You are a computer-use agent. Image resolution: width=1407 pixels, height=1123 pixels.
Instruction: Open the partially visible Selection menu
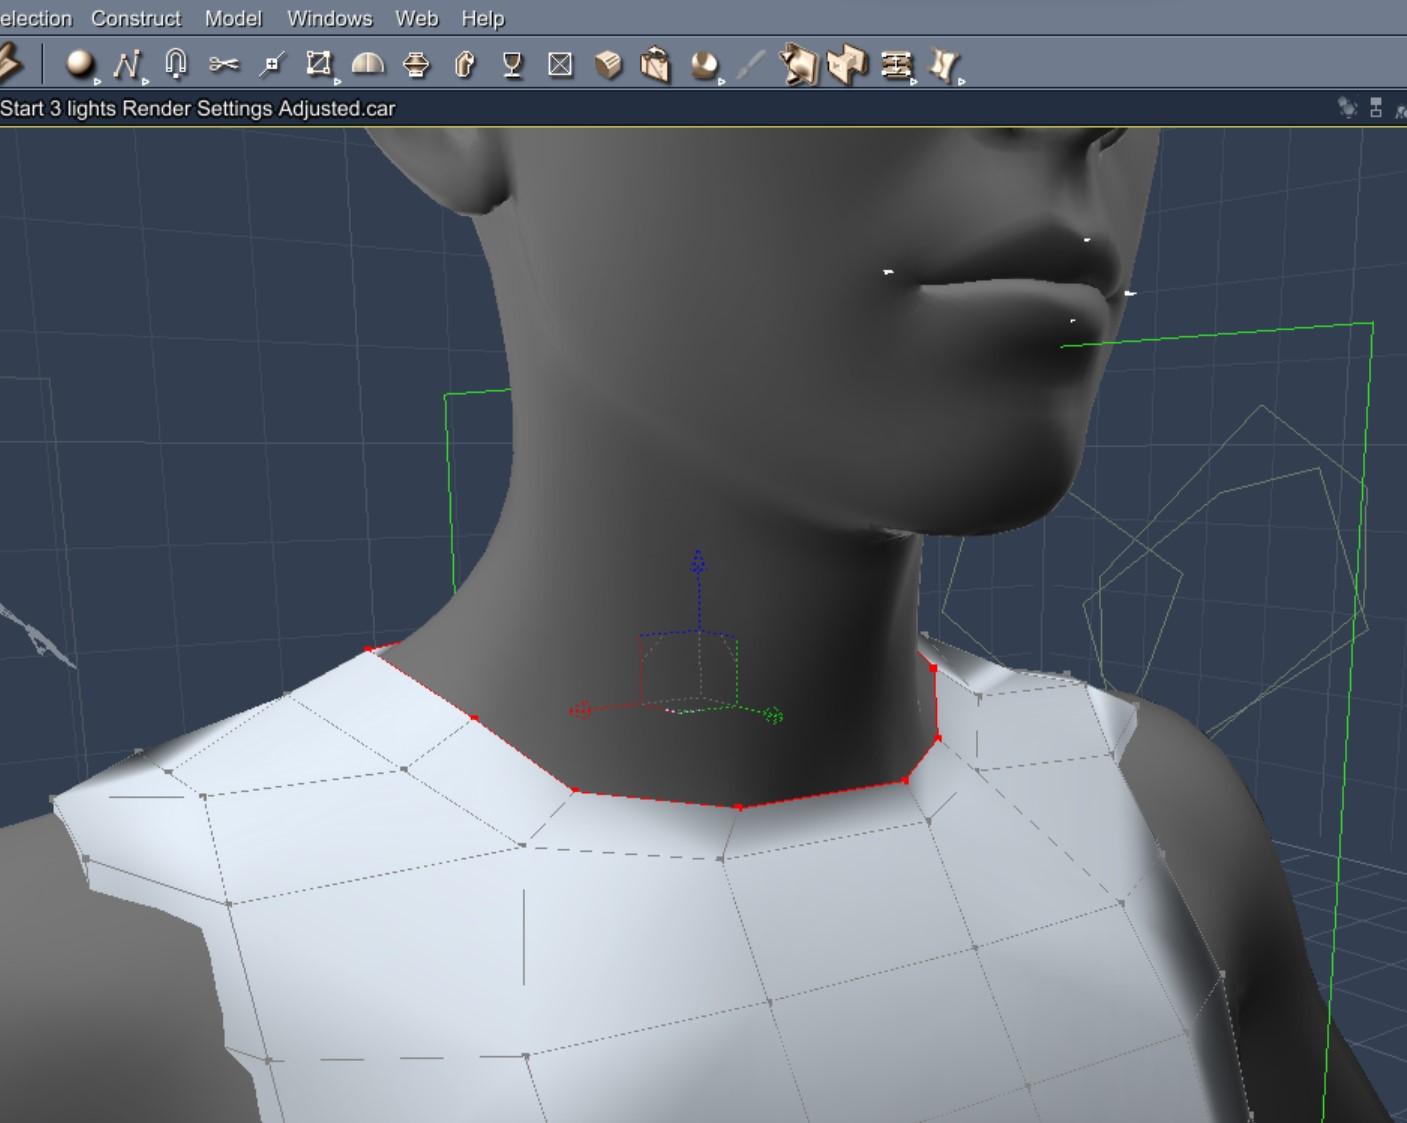(36, 18)
